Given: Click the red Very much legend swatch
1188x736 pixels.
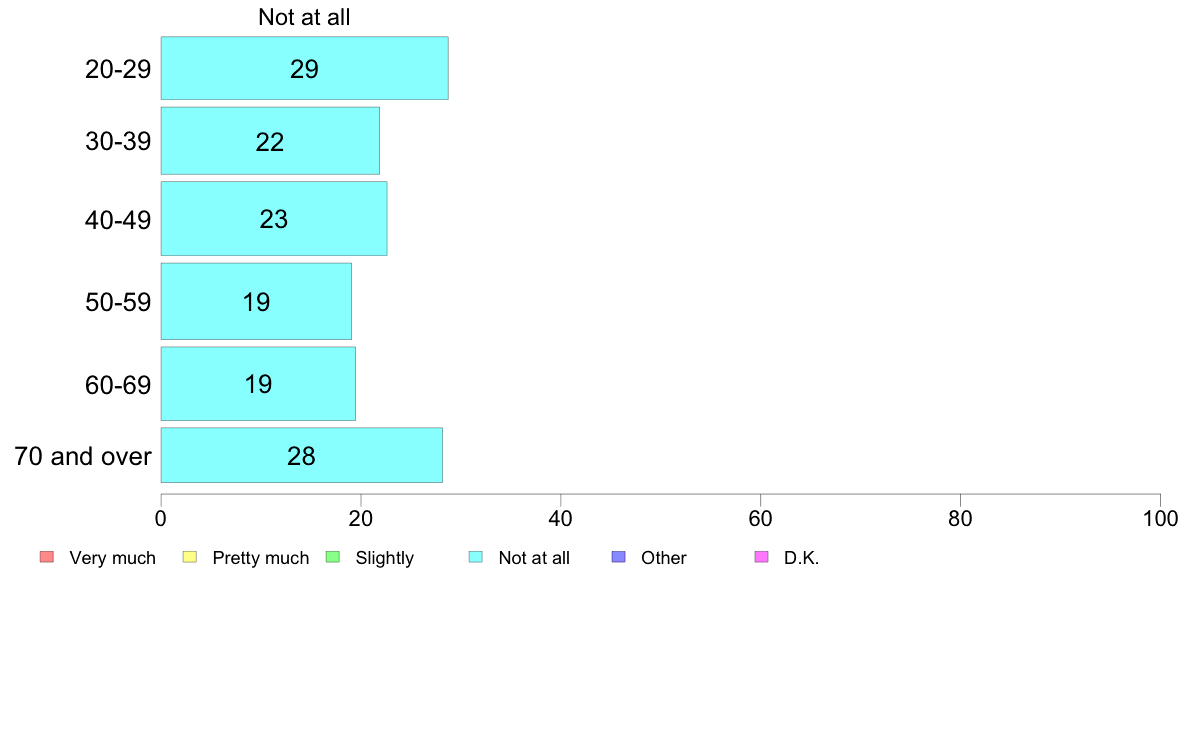Looking at the screenshot, I should coord(47,557).
